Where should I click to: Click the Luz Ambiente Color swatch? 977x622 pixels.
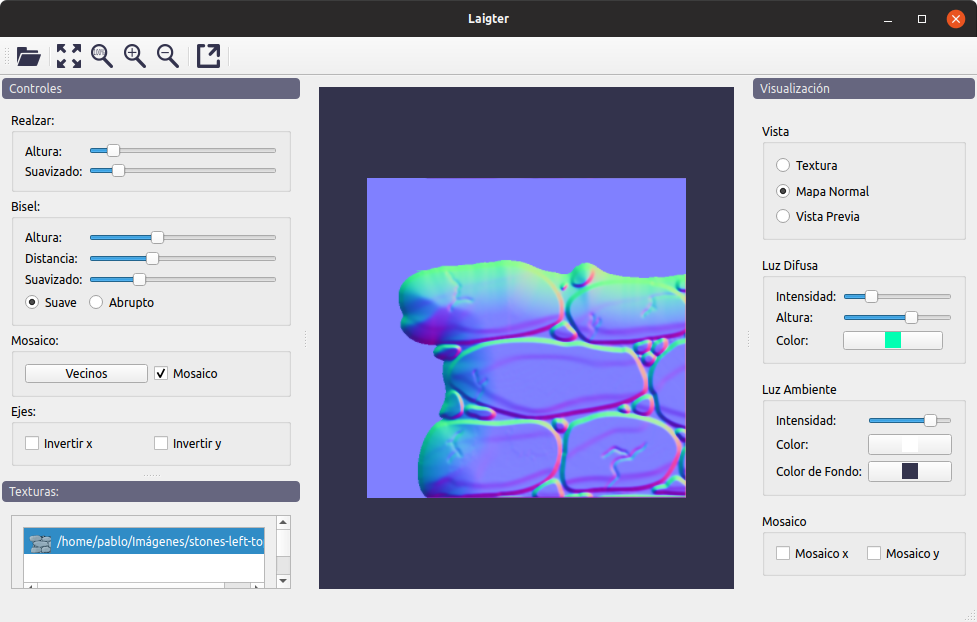point(910,444)
